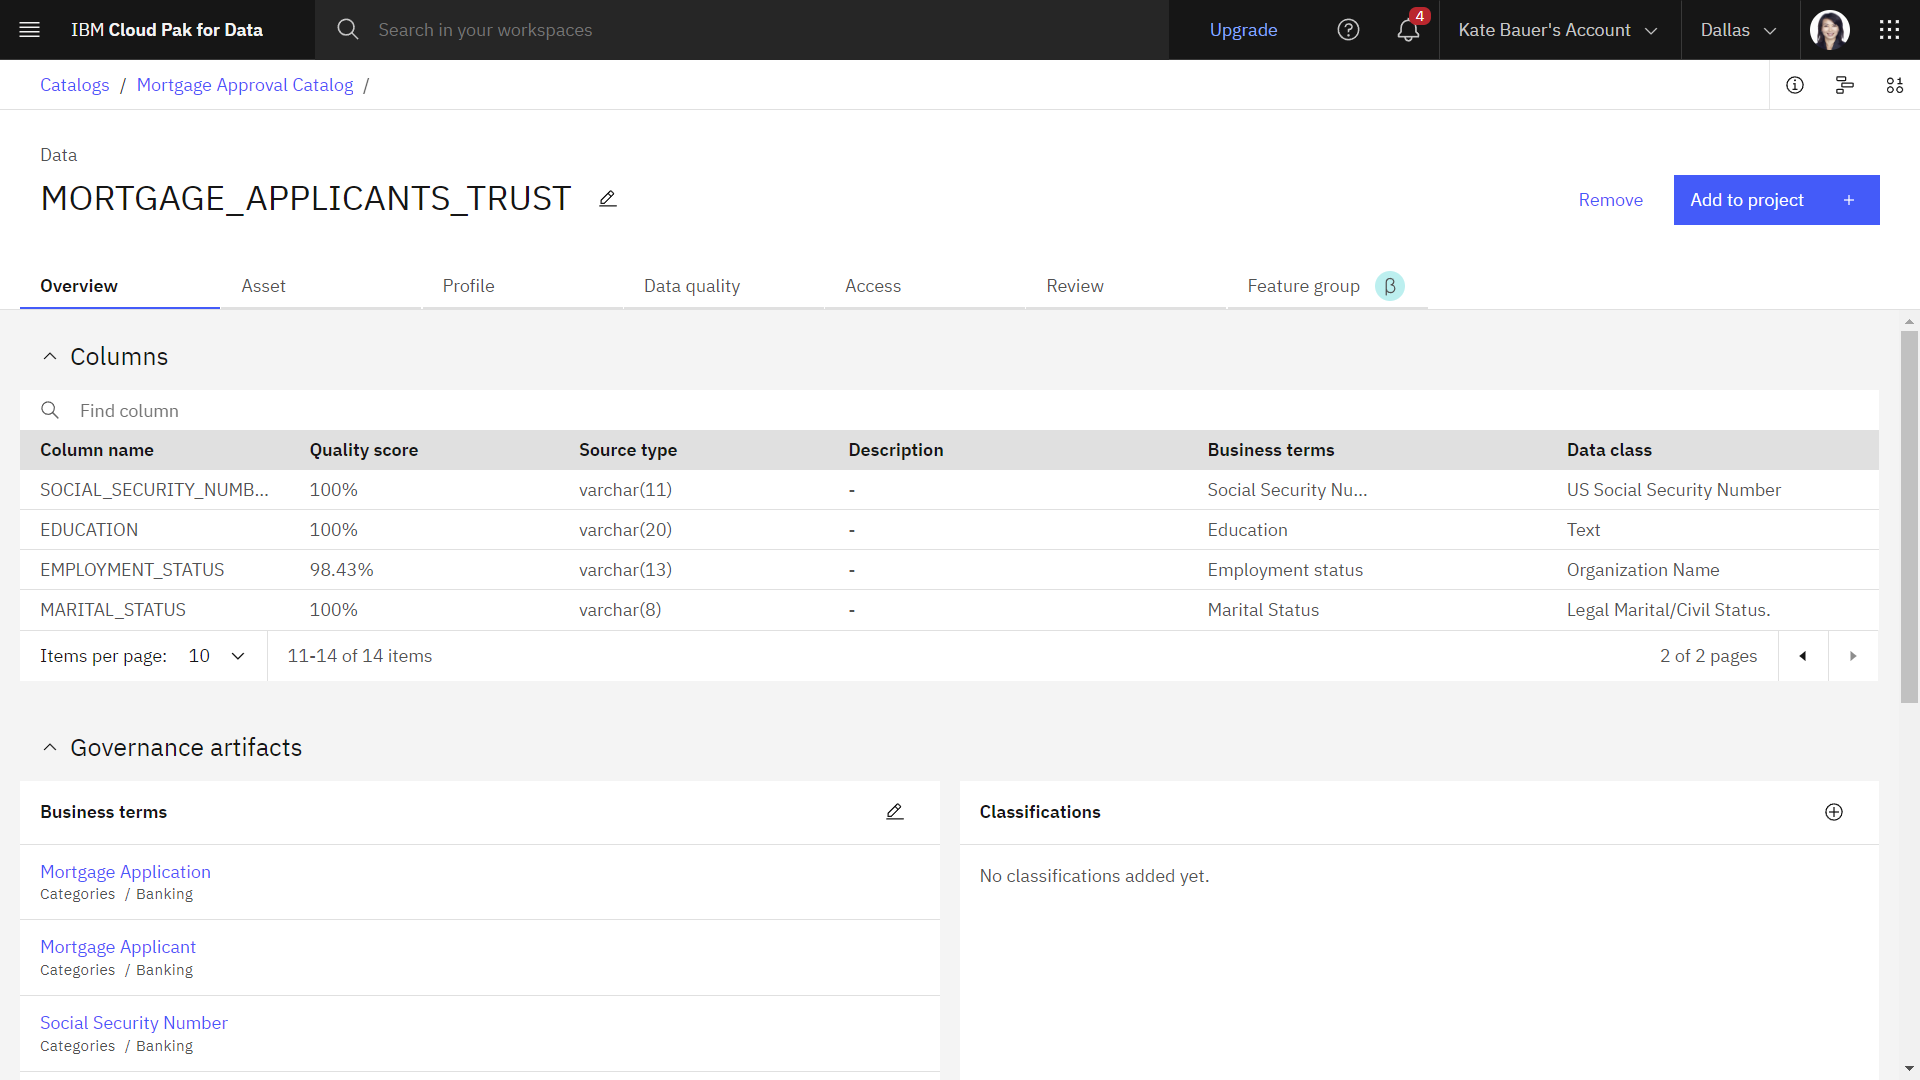Screen dimensions: 1920x1080
Task: Click the Find column search icon
Action: click(x=50, y=410)
